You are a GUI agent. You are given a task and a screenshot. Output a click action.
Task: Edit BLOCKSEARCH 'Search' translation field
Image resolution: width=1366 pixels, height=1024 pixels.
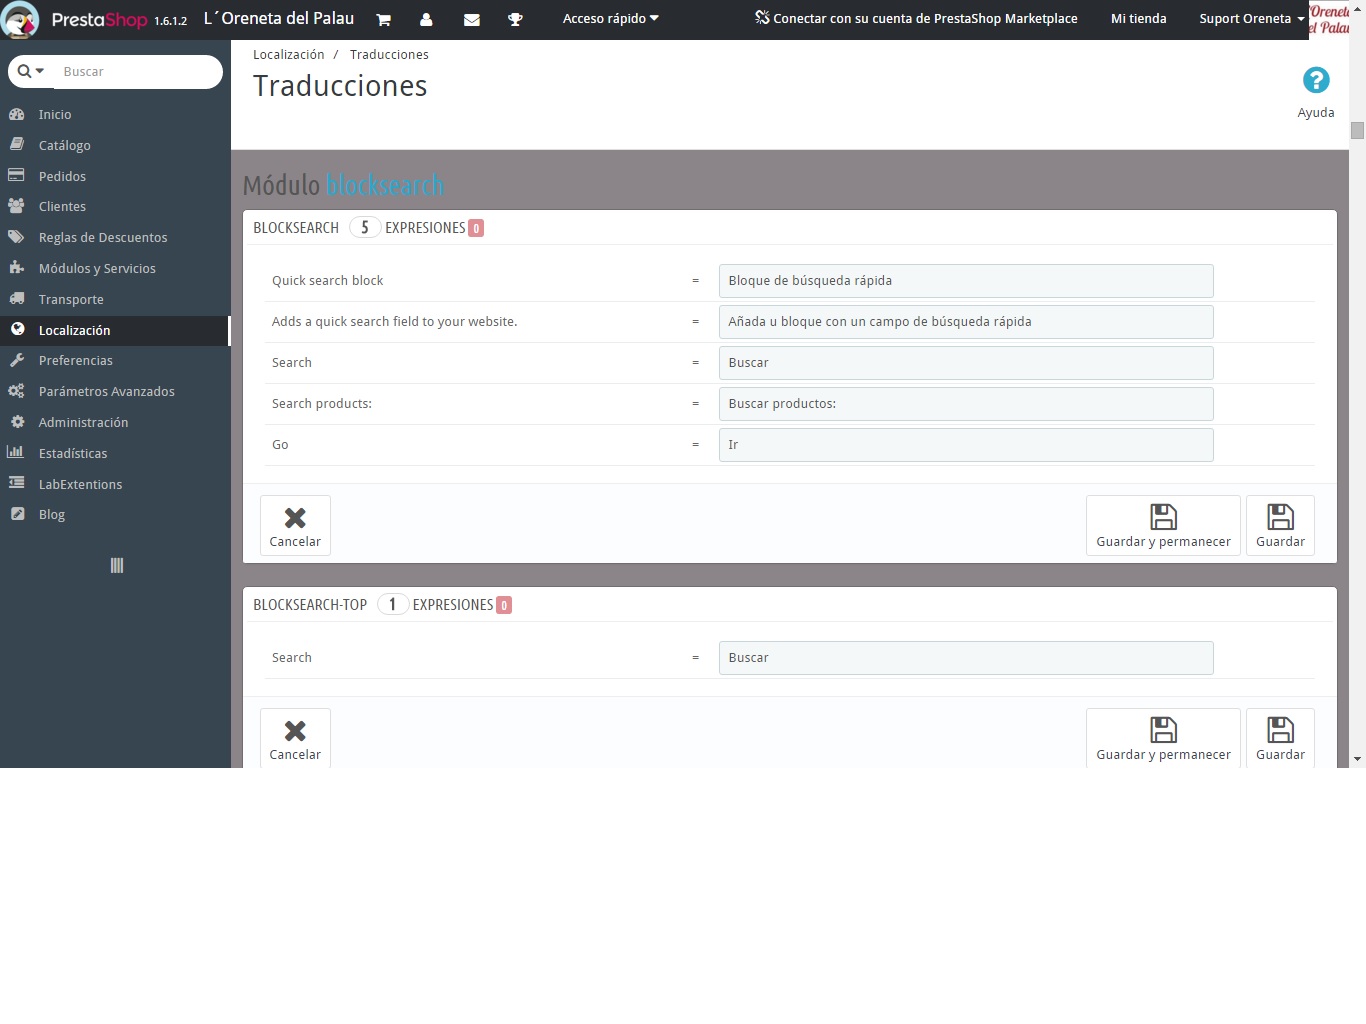(x=966, y=363)
